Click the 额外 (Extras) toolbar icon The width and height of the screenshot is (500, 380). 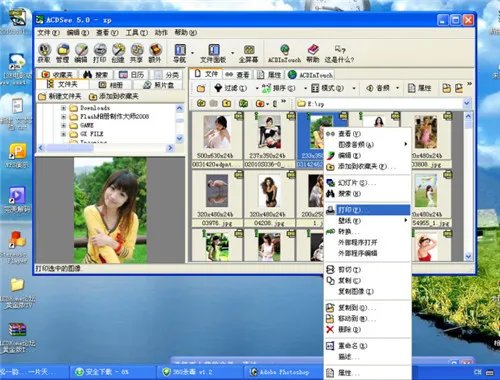click(x=154, y=53)
